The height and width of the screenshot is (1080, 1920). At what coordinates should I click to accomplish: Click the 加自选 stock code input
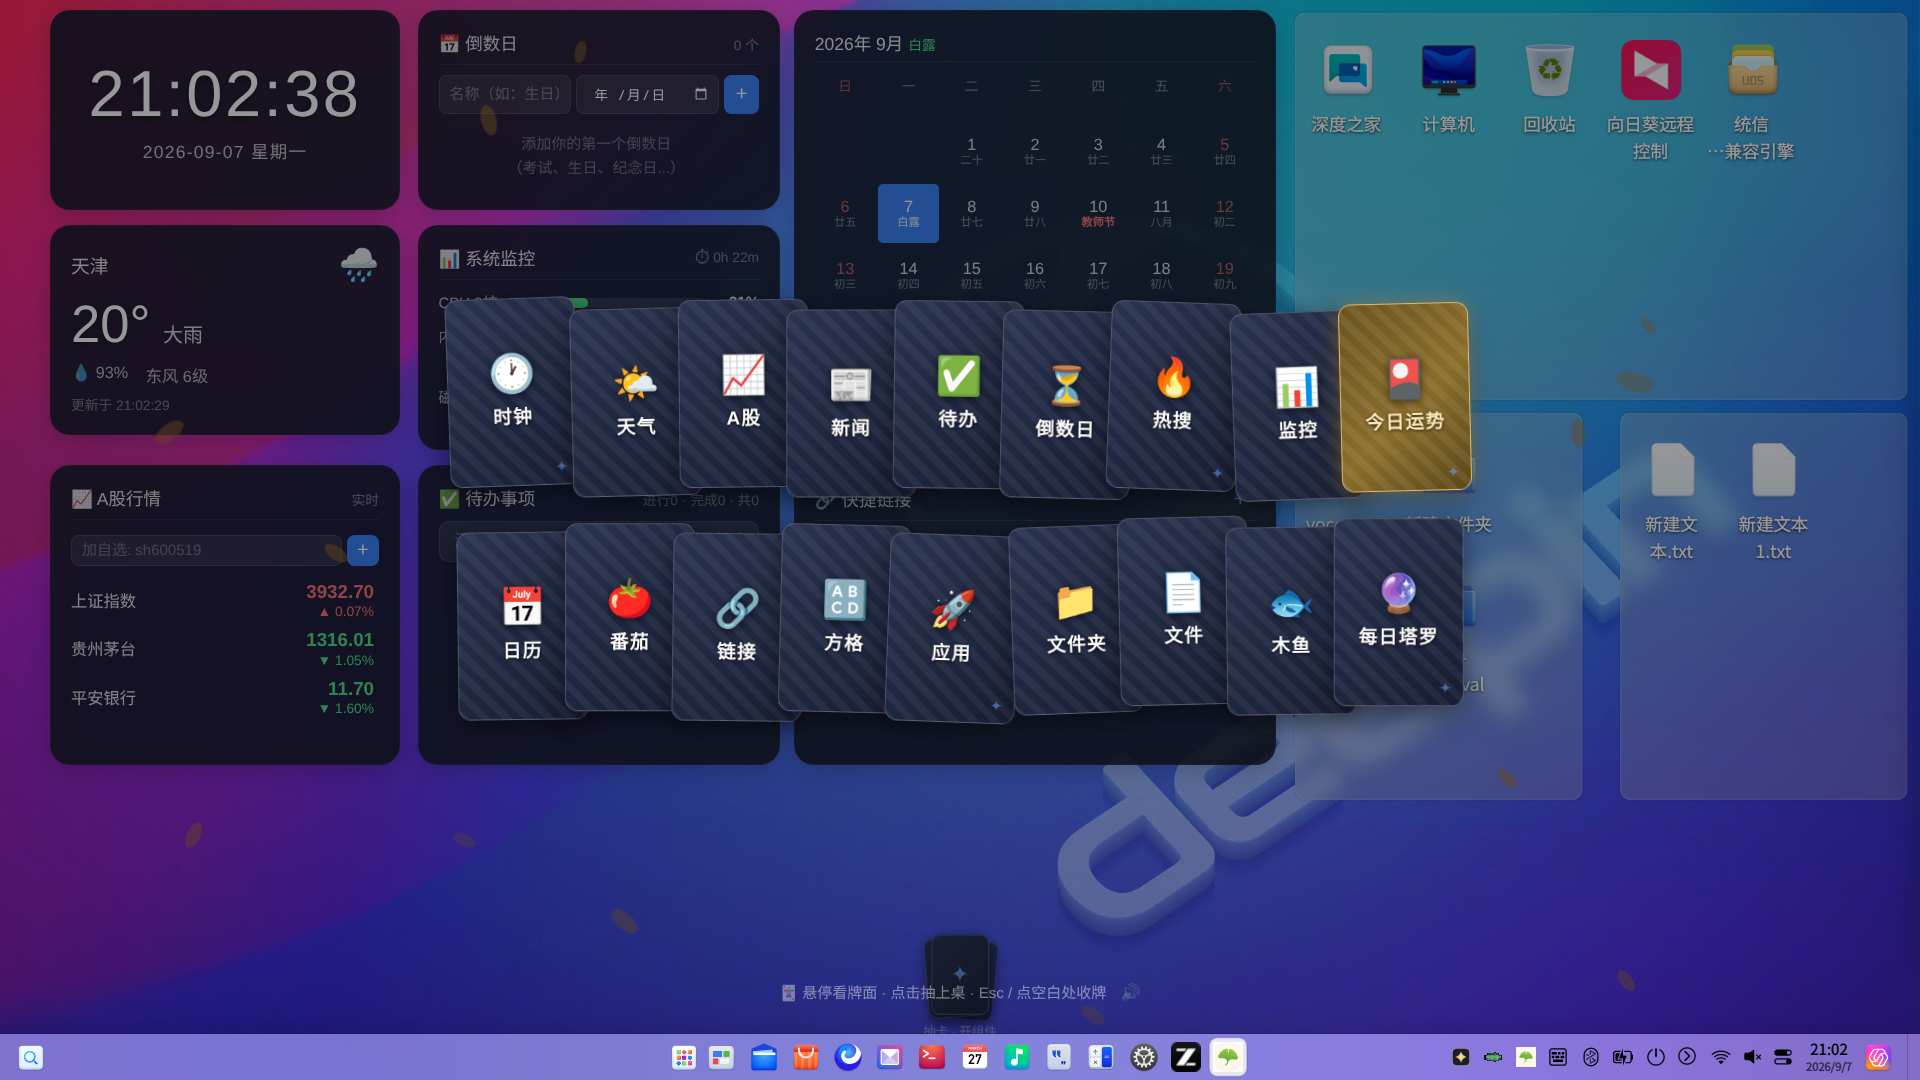pos(206,550)
